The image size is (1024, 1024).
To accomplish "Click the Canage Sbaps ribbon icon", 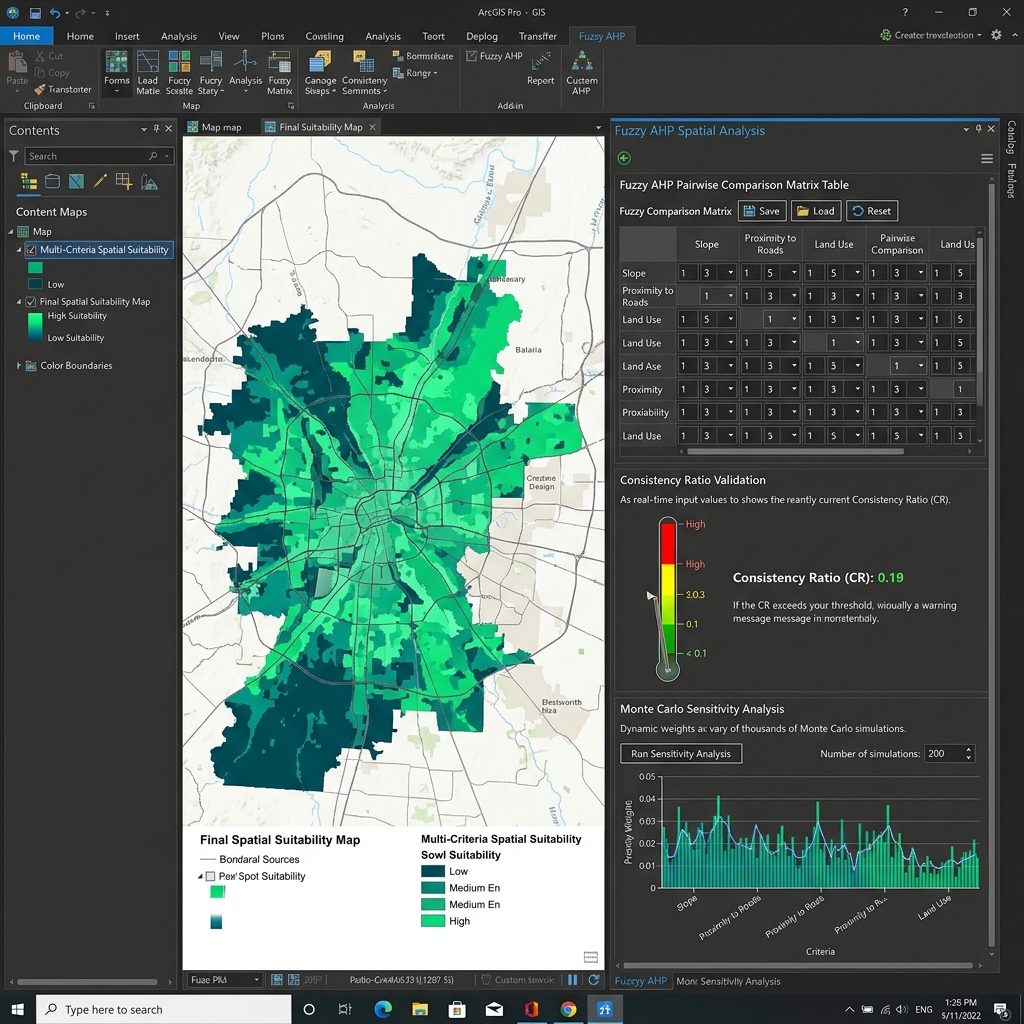I will (320, 71).
